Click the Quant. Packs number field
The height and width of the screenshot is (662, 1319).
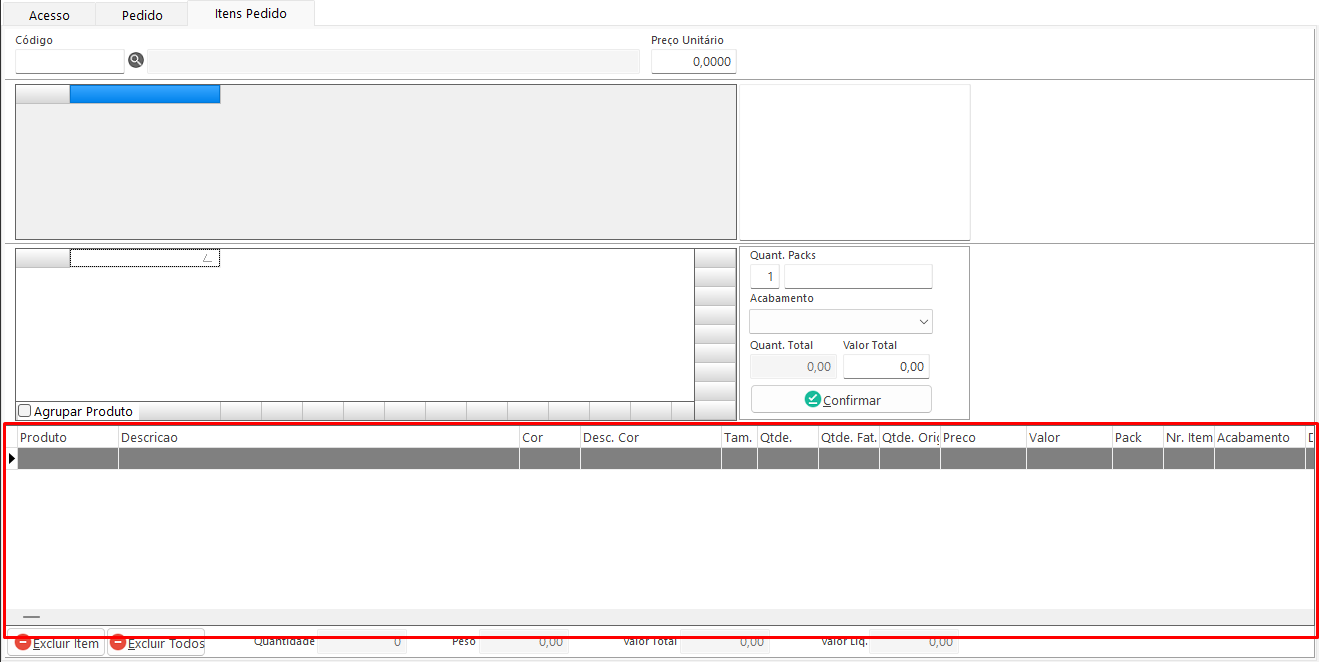click(x=765, y=276)
